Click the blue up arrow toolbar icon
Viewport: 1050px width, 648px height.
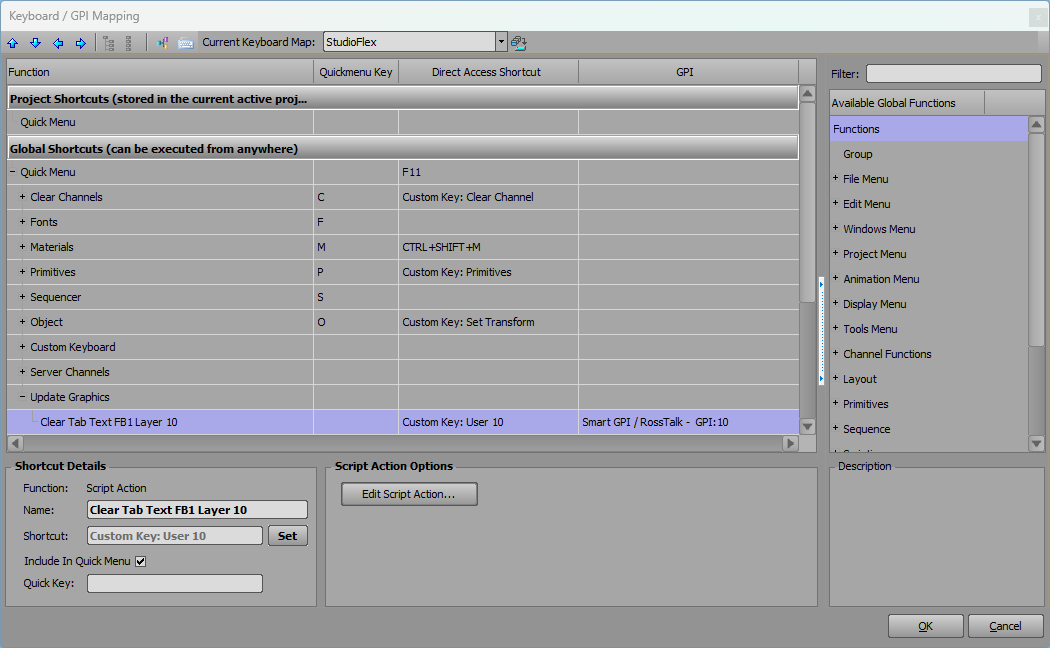(x=13, y=43)
